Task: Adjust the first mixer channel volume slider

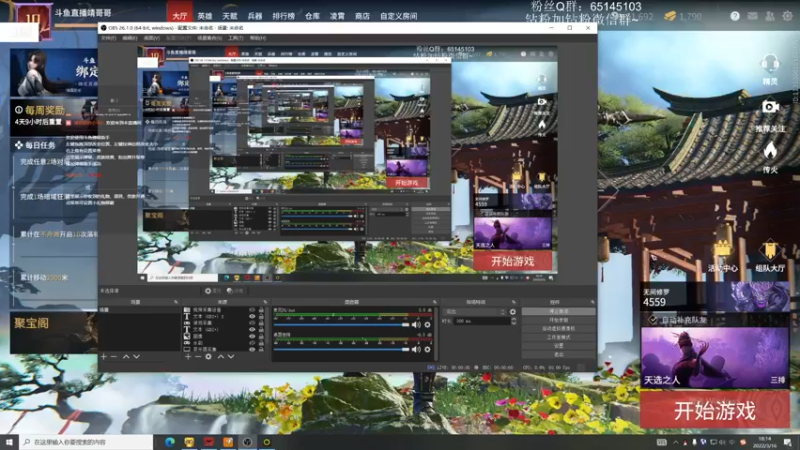Action: [341, 324]
